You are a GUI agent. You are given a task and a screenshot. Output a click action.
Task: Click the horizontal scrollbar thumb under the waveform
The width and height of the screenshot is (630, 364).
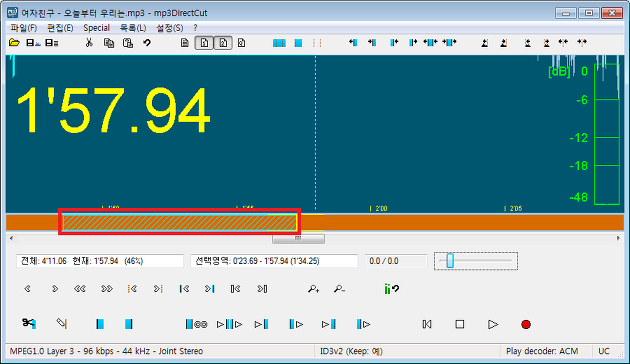(x=298, y=239)
